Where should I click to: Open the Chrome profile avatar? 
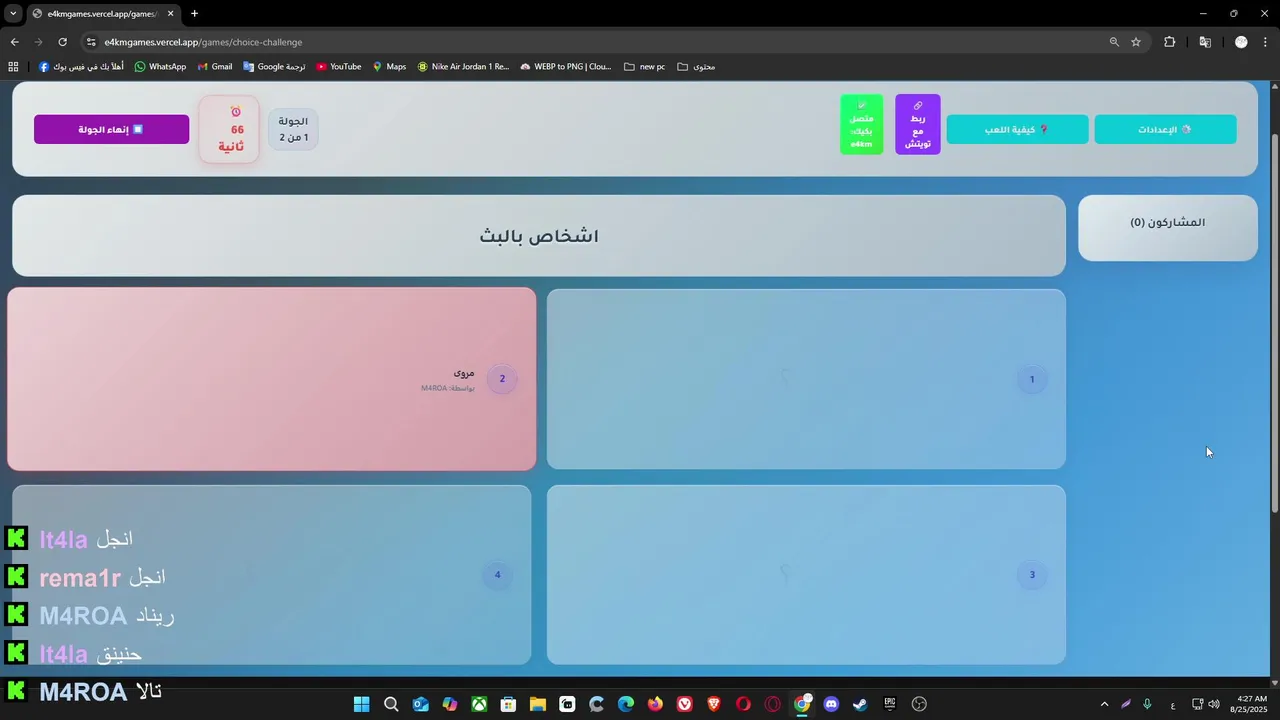click(1241, 42)
